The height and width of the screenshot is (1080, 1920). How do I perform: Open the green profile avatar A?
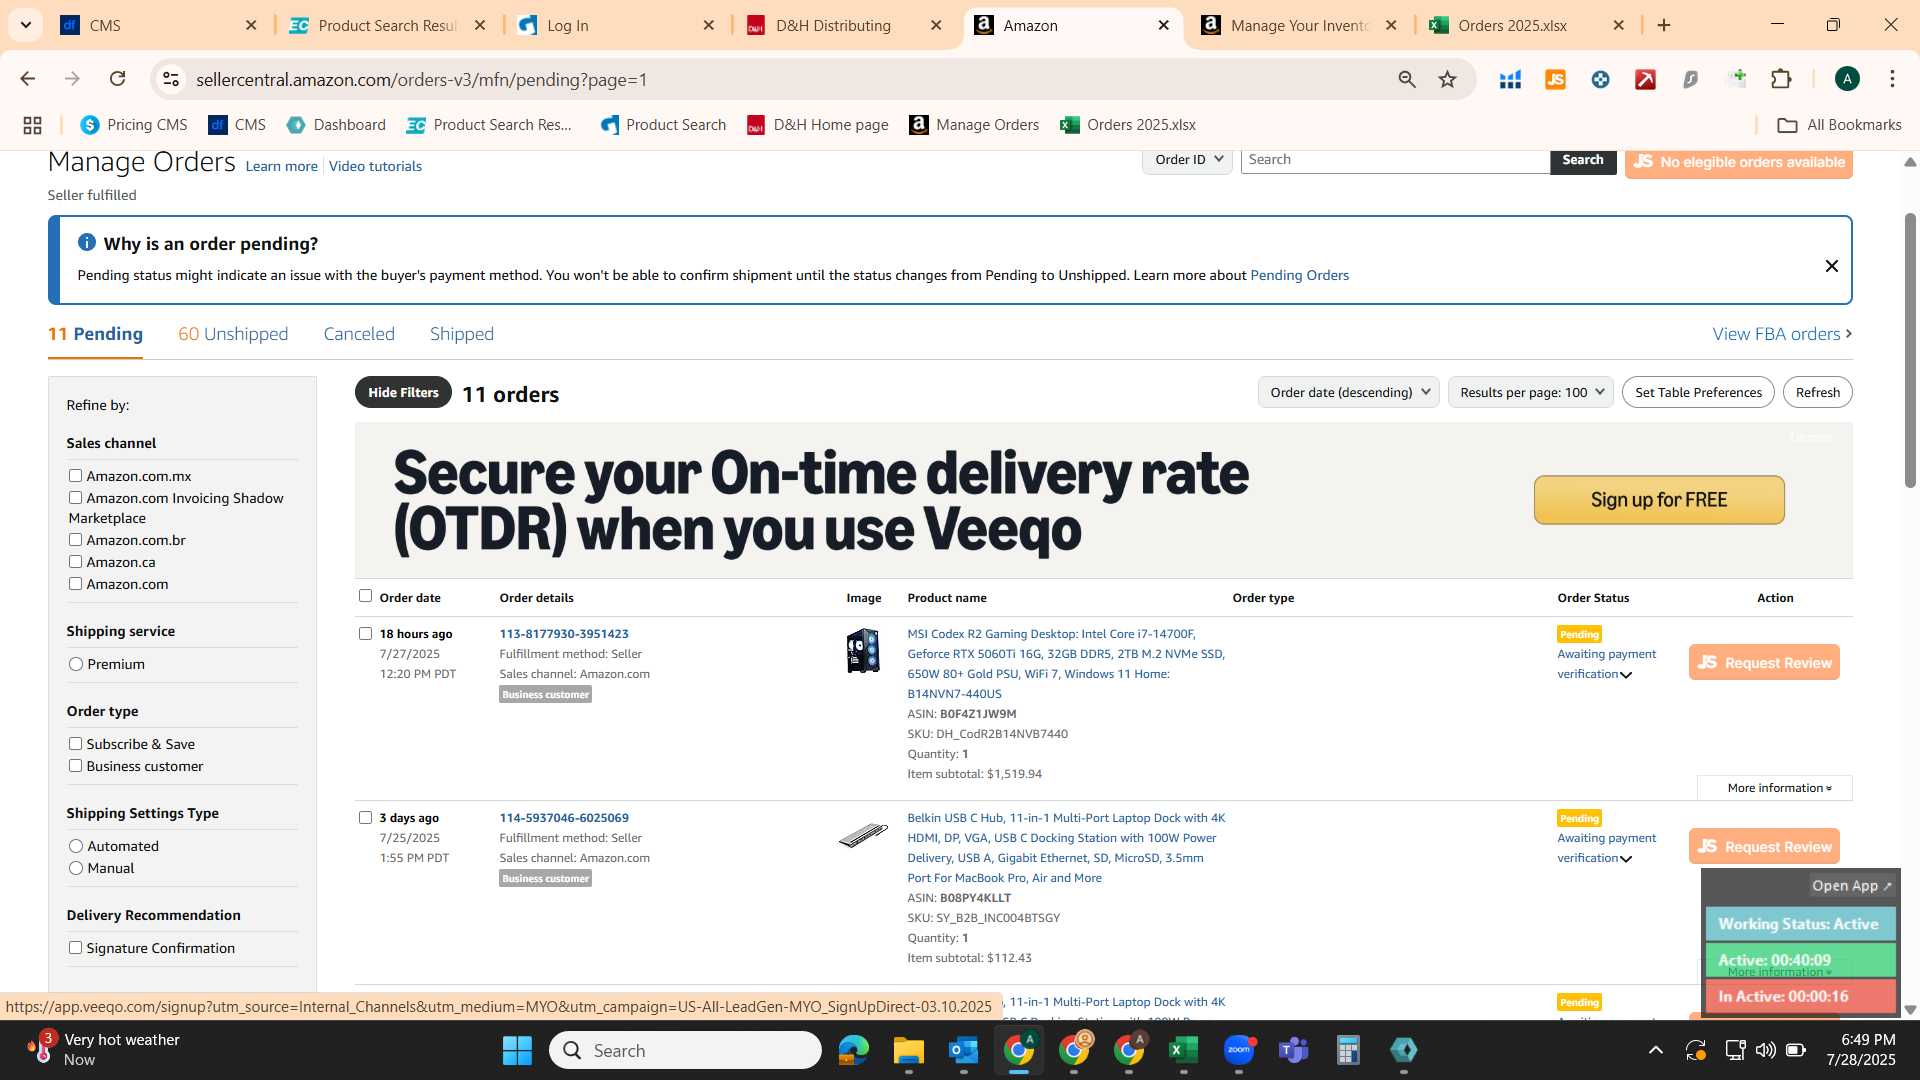(1847, 79)
